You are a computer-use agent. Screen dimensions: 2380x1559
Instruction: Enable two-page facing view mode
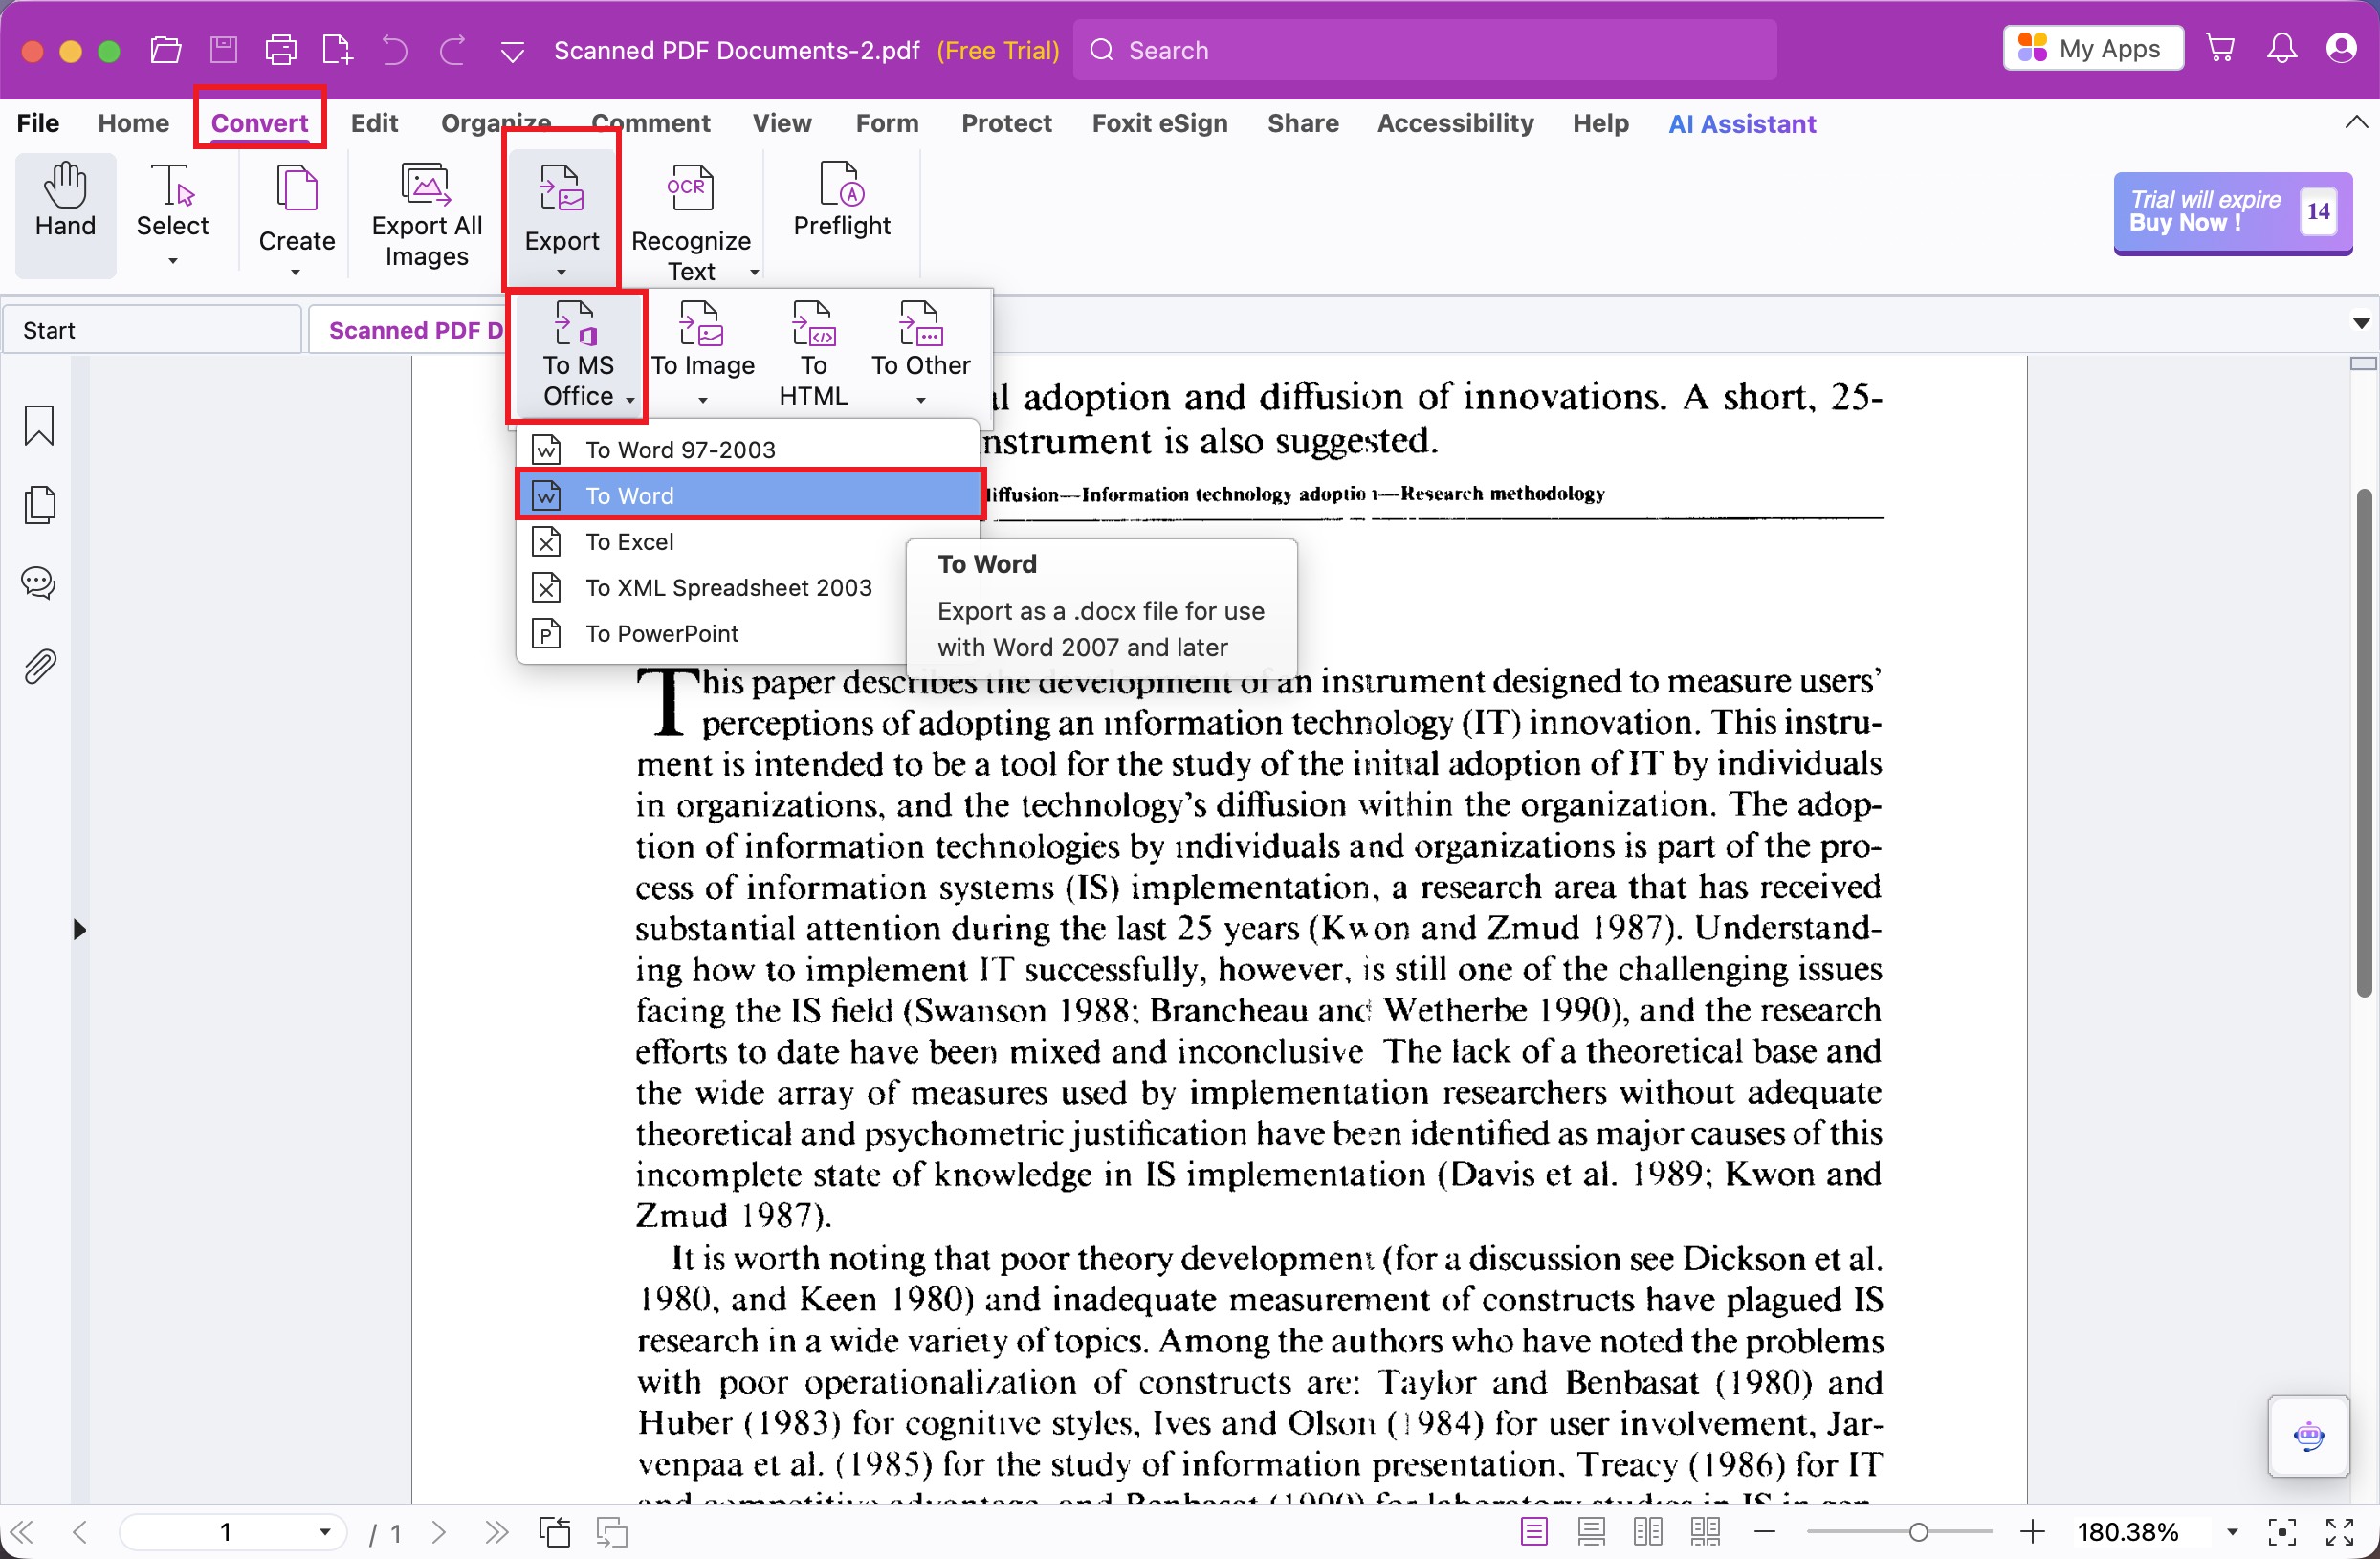(1647, 1531)
